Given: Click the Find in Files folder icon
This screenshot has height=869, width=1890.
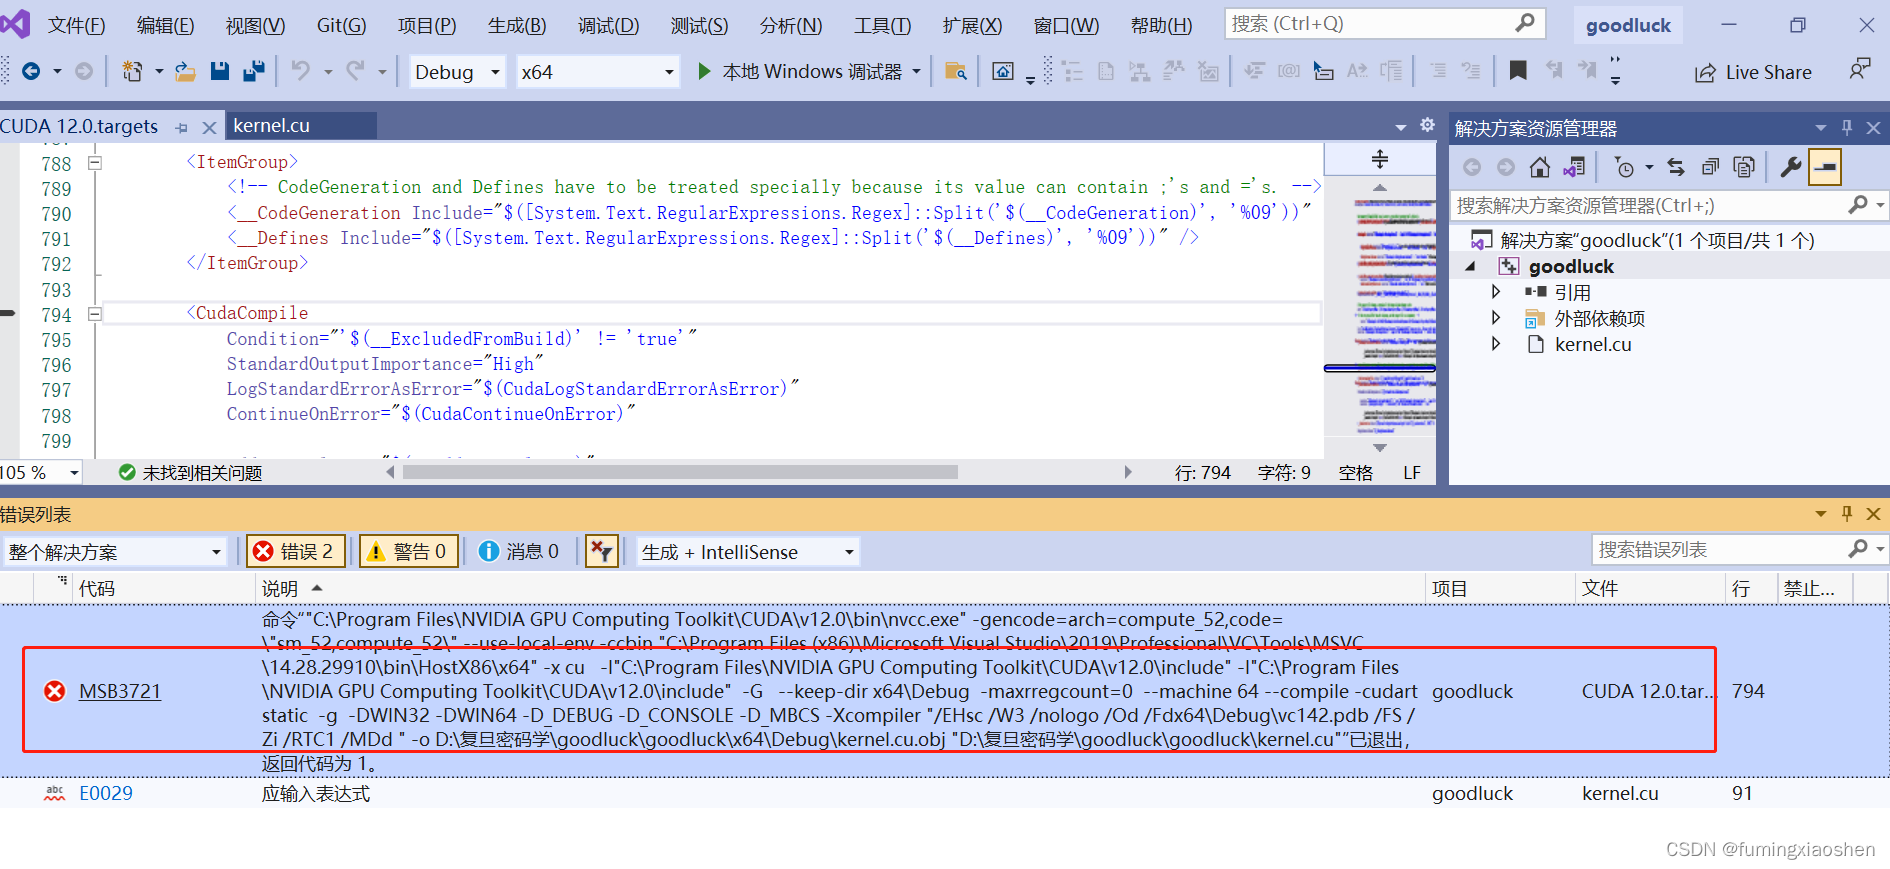Looking at the screenshot, I should pyautogui.click(x=955, y=71).
